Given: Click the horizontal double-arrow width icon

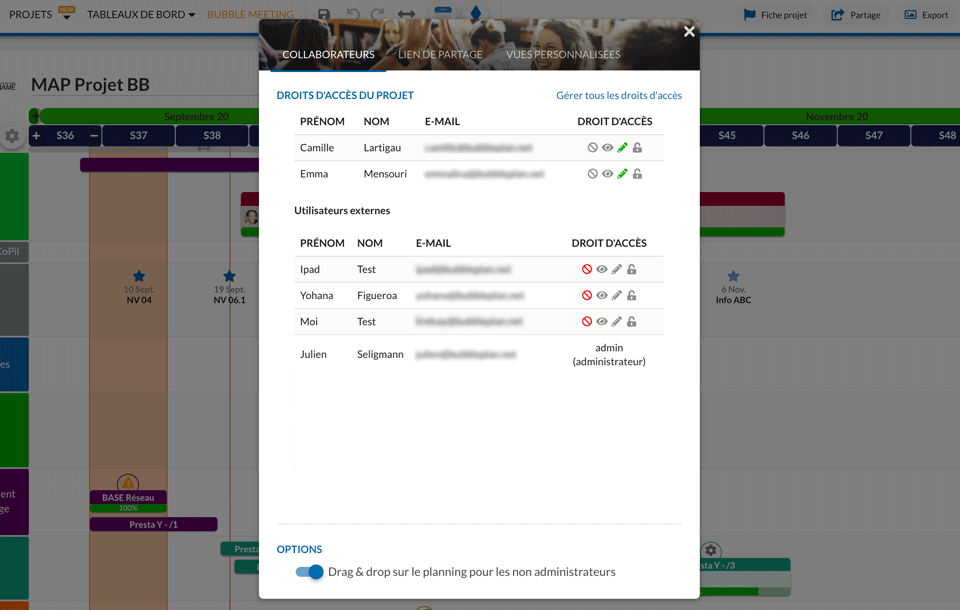Looking at the screenshot, I should (x=407, y=14).
